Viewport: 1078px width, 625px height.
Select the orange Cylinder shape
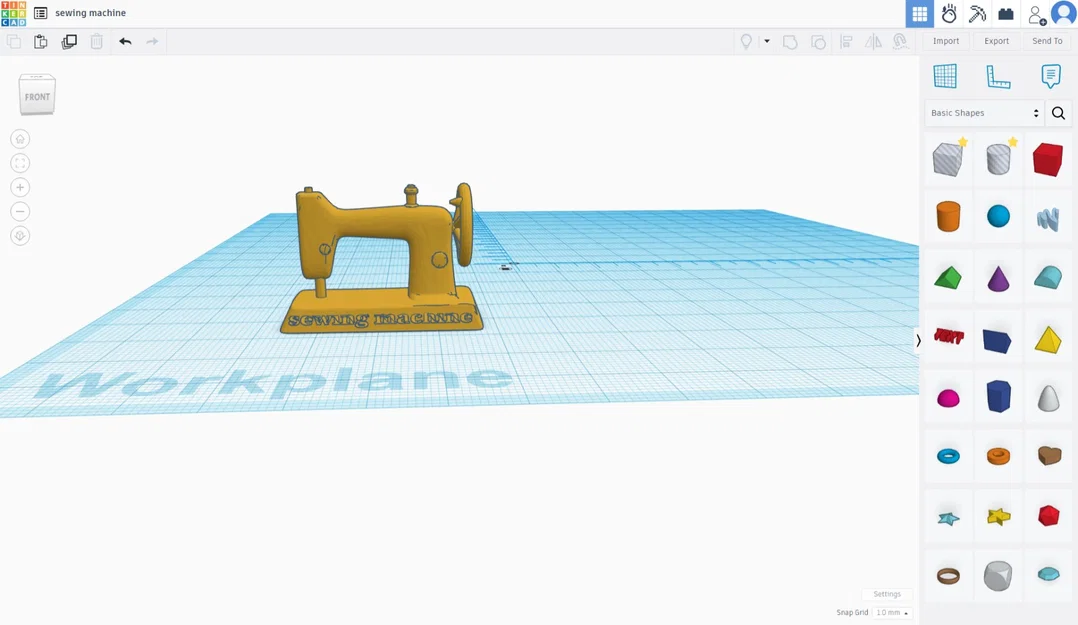(948, 216)
